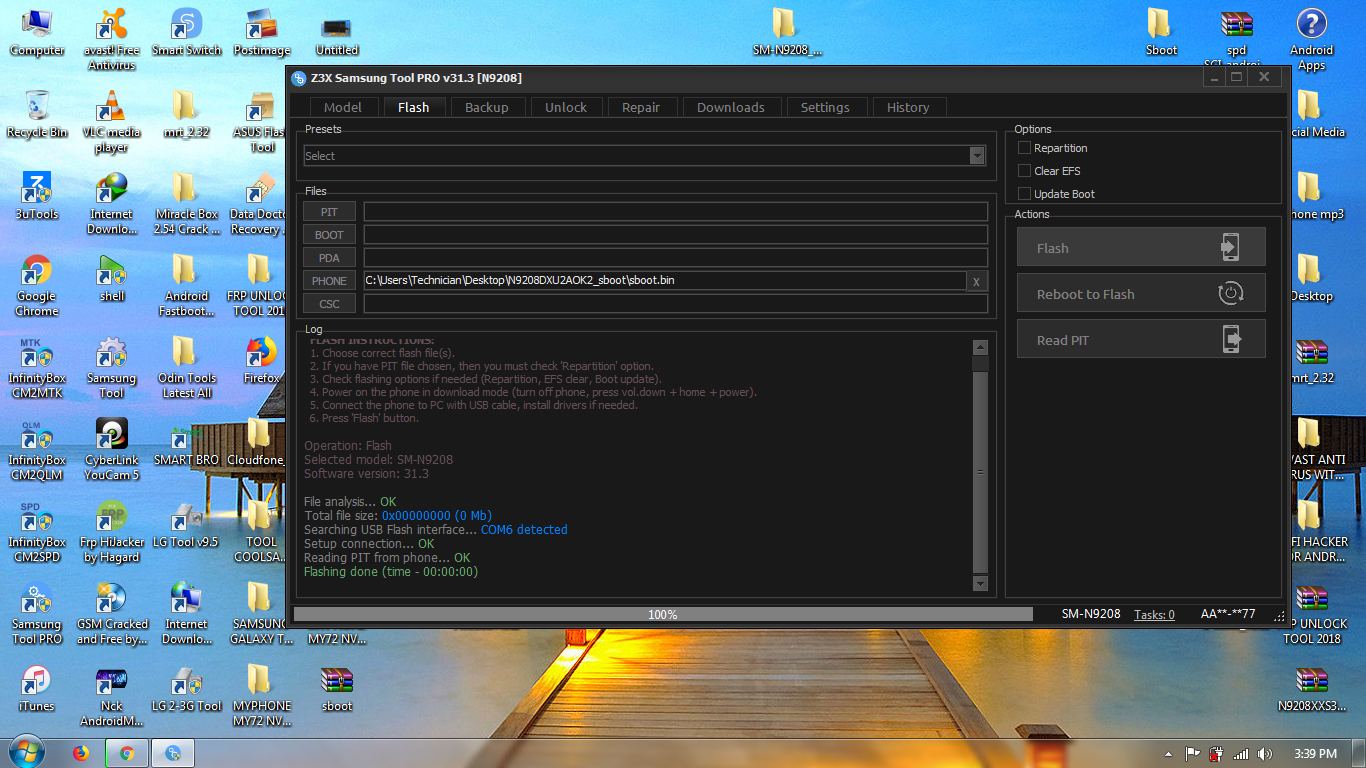Go to the Unlock tab
Viewport: 1366px width, 768px height.
point(566,107)
